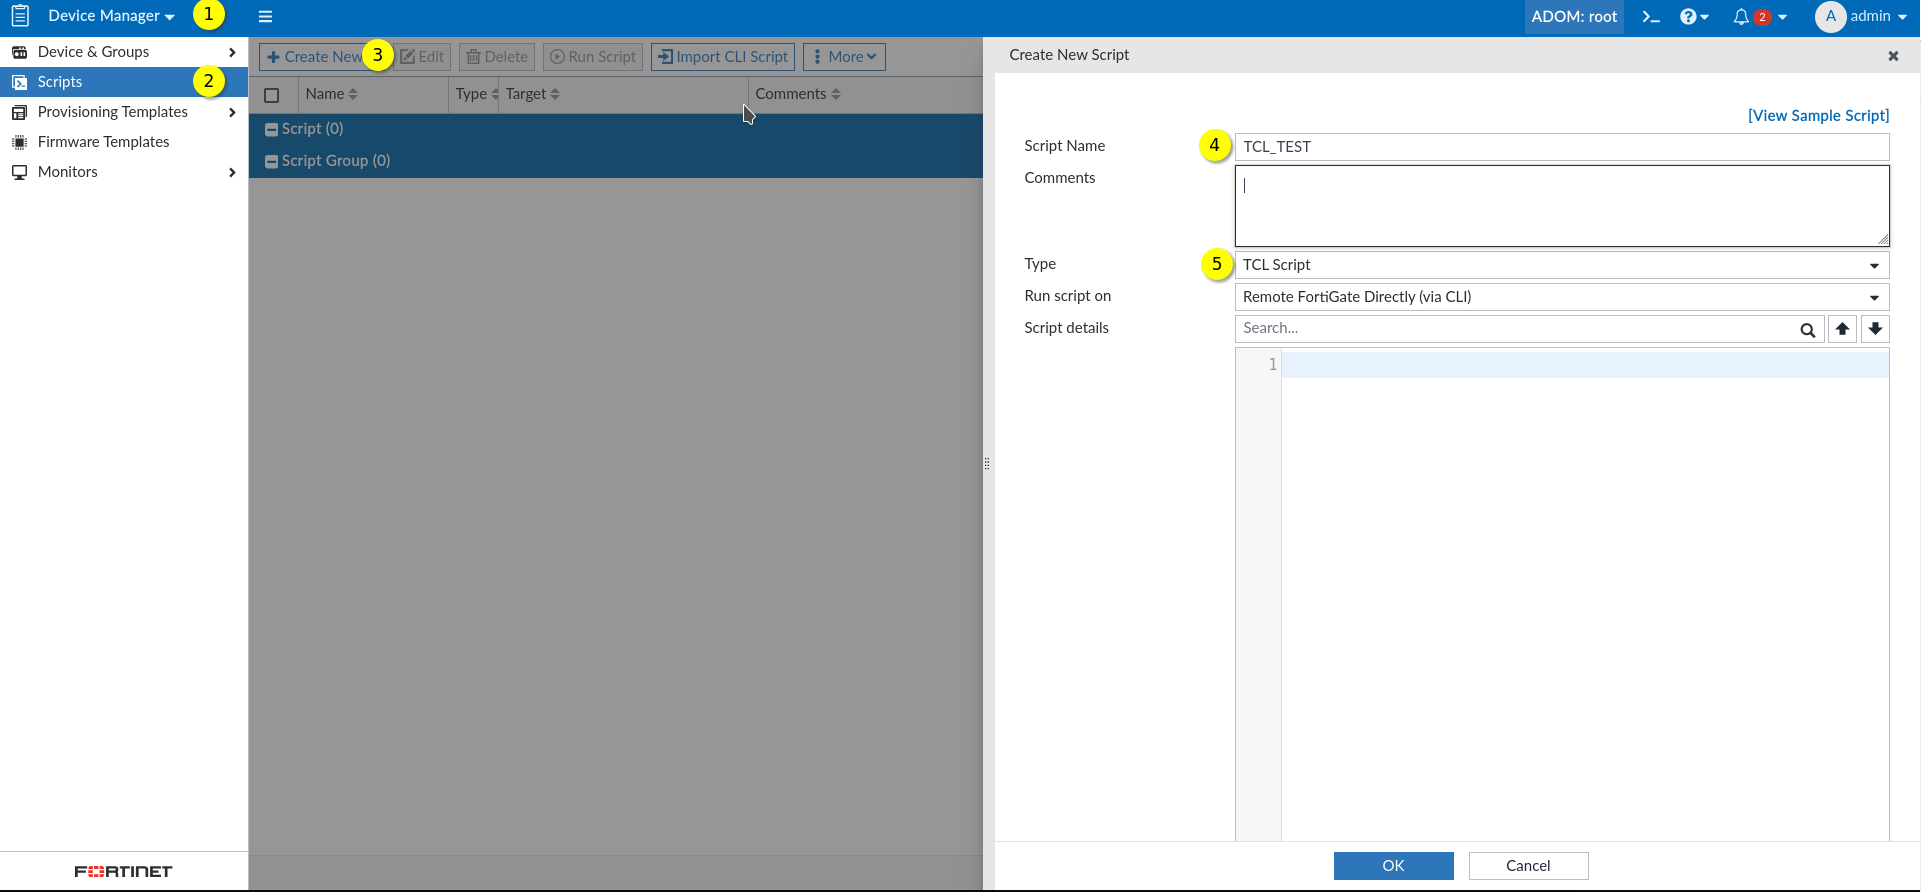The width and height of the screenshot is (1921, 892).
Task: Expand the Device & Groups submenu arrow
Action: coord(232,52)
